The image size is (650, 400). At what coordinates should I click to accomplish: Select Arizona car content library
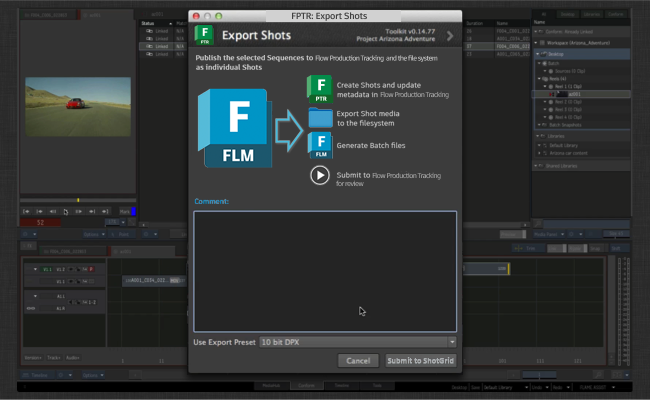(568, 153)
